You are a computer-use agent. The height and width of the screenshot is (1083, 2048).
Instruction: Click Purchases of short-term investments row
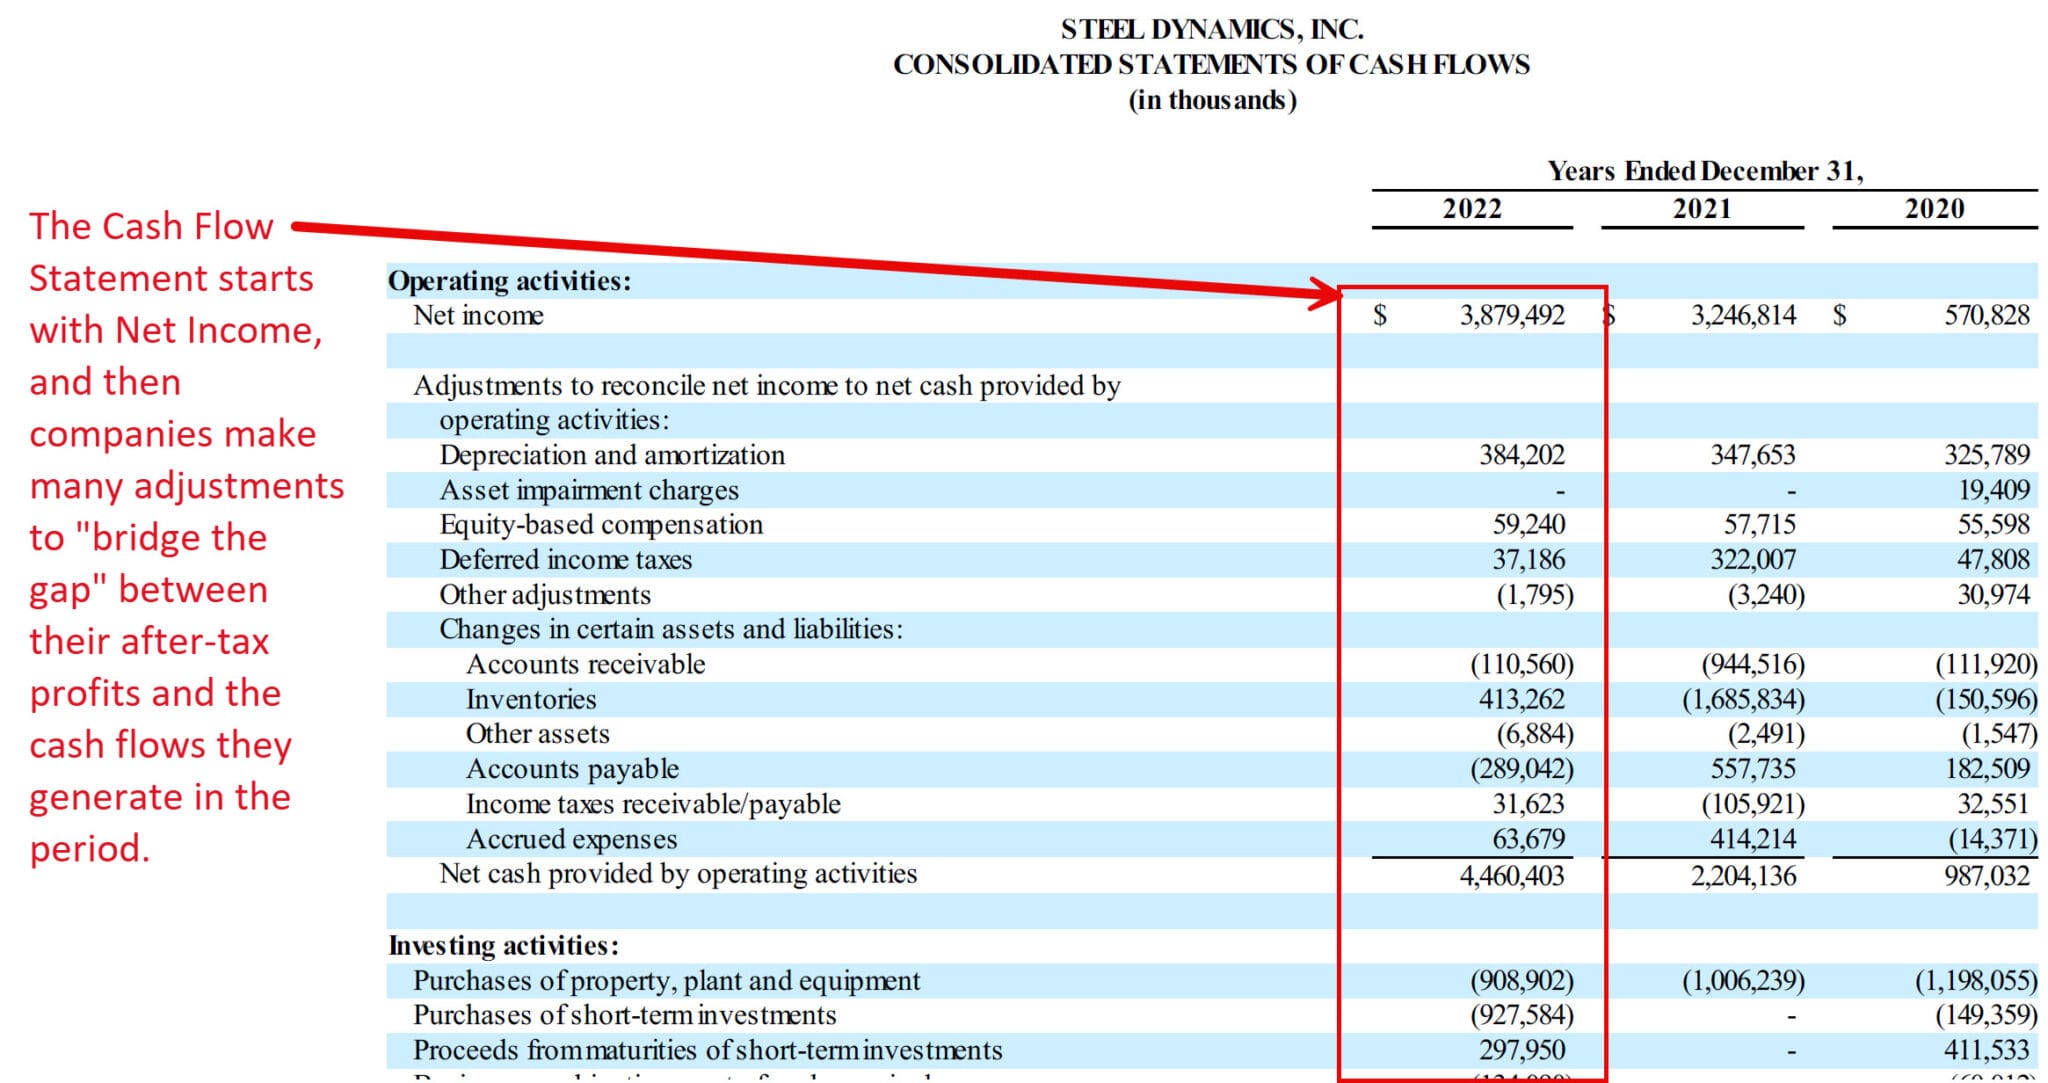tap(623, 1015)
